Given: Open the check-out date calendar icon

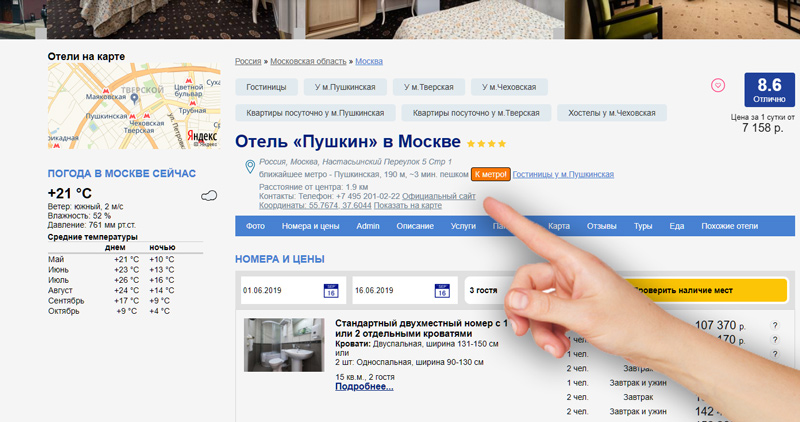Looking at the screenshot, I should [443, 291].
